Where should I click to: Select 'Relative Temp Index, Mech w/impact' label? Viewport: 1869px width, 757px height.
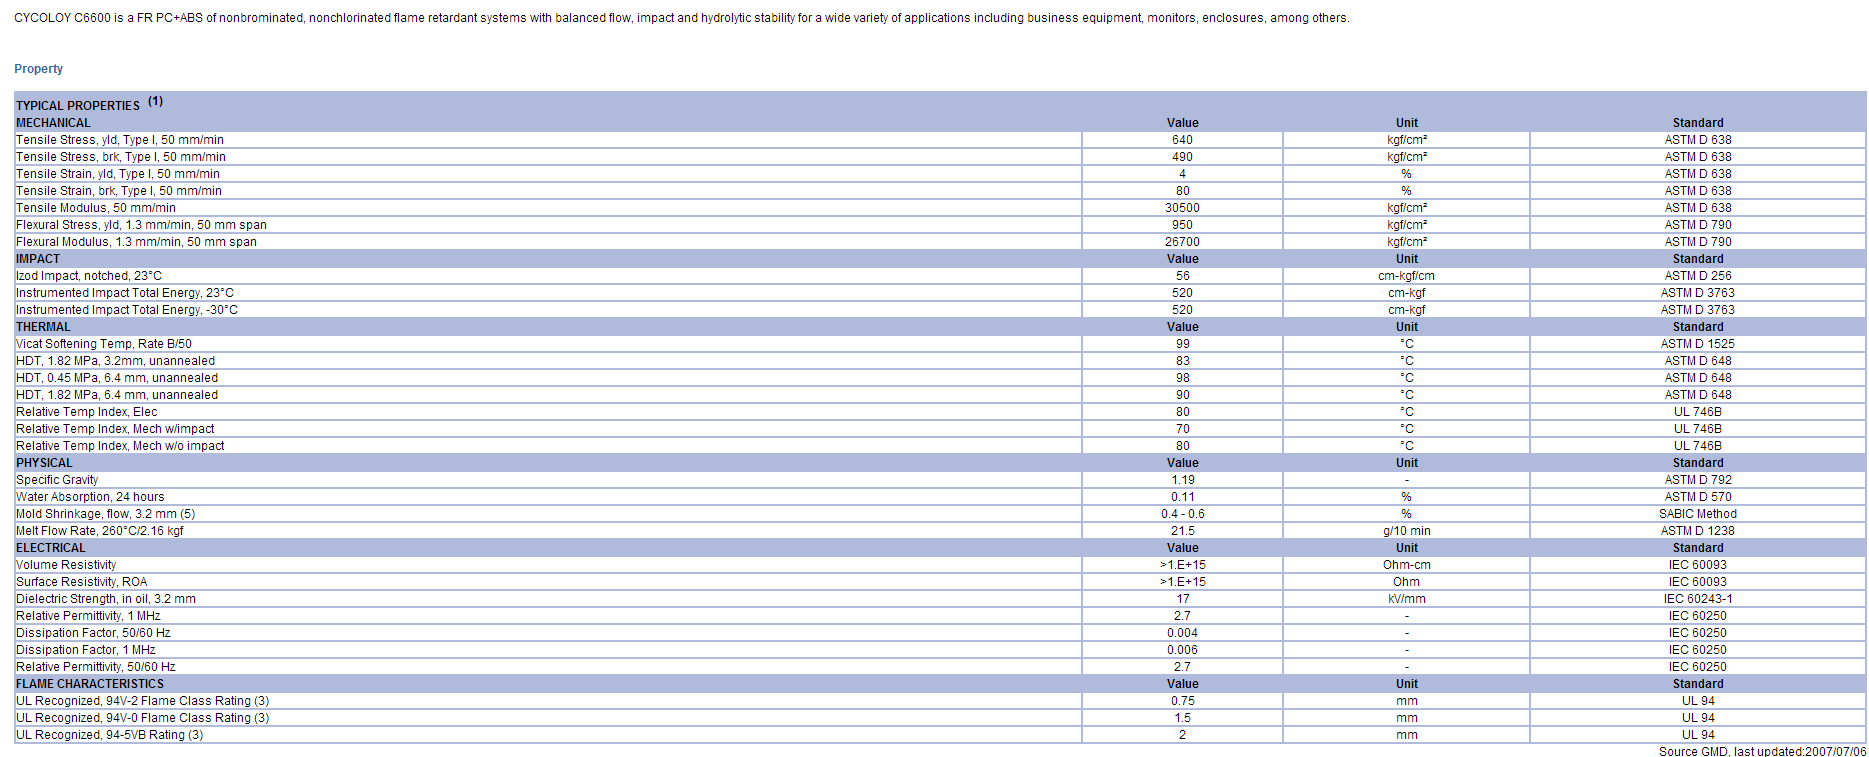tap(115, 429)
